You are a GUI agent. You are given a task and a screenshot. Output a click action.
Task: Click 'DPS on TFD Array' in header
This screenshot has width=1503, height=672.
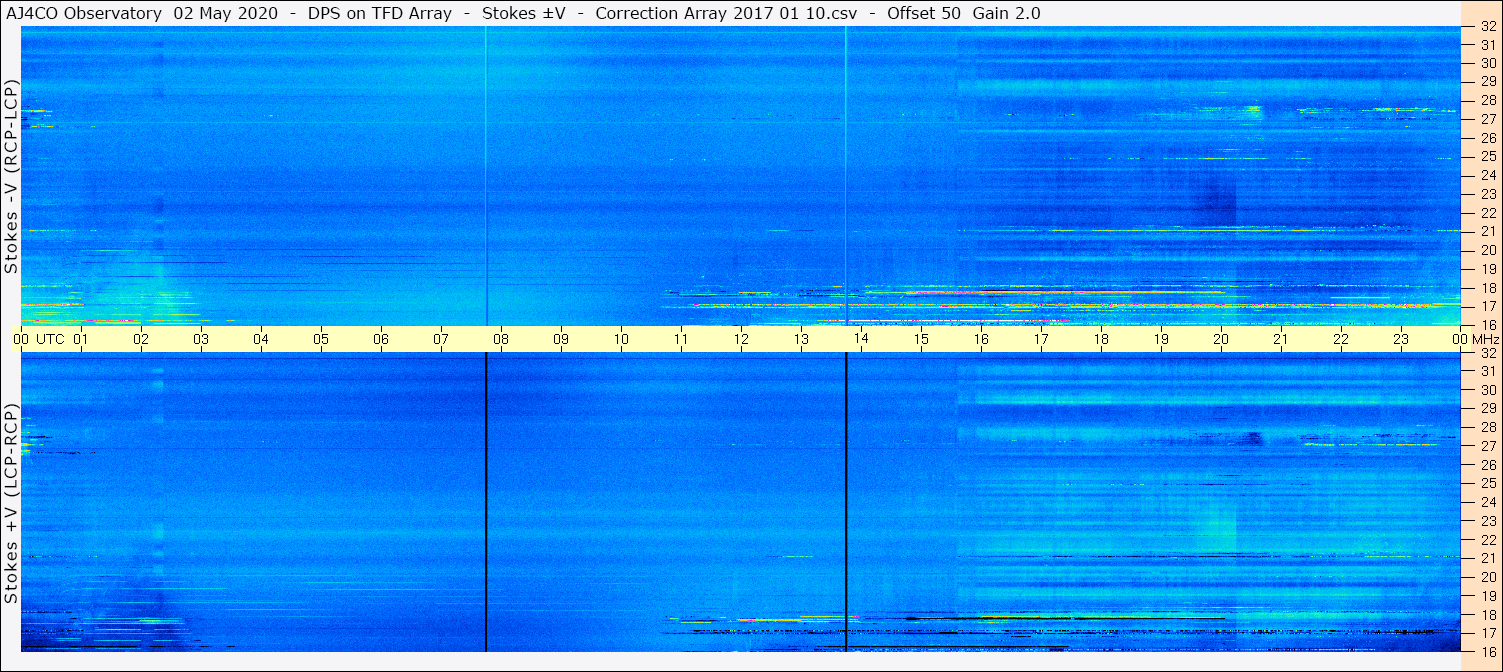point(380,13)
